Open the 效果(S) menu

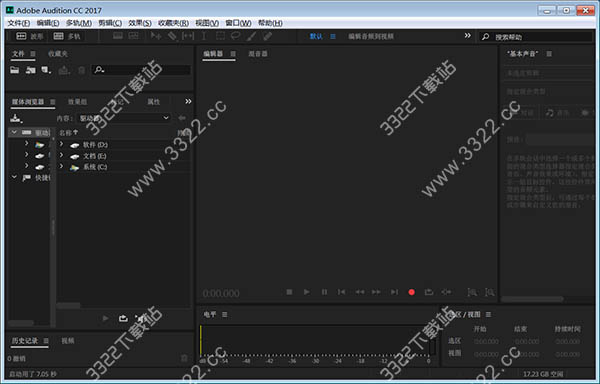pyautogui.click(x=140, y=23)
